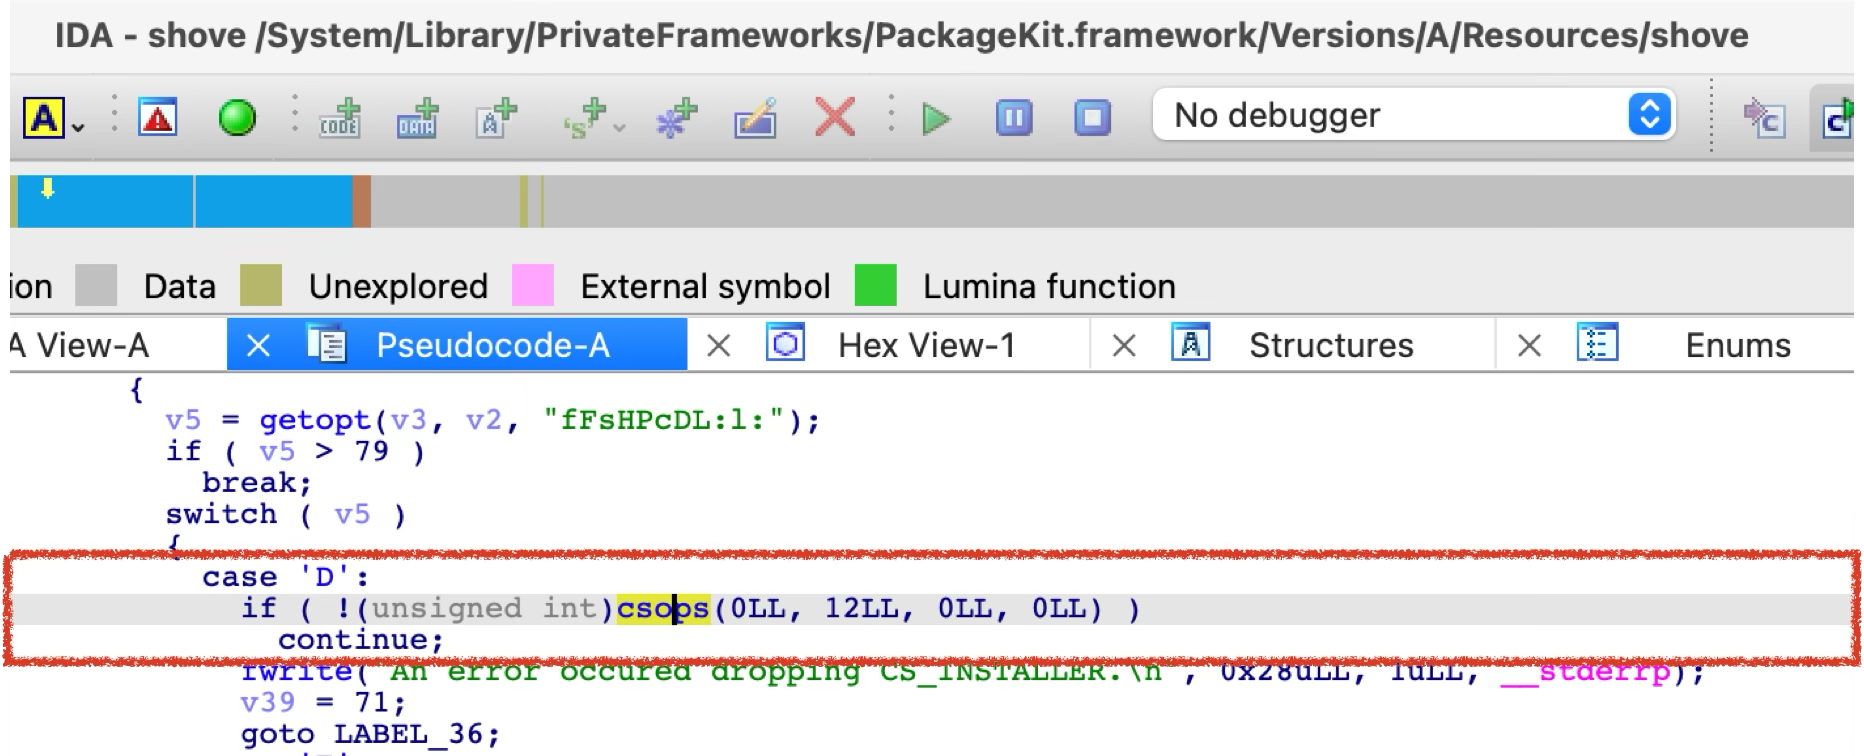This screenshot has width=1864, height=756.
Task: Click the arrow 'C' icon right of debugger box
Action: 1764,118
